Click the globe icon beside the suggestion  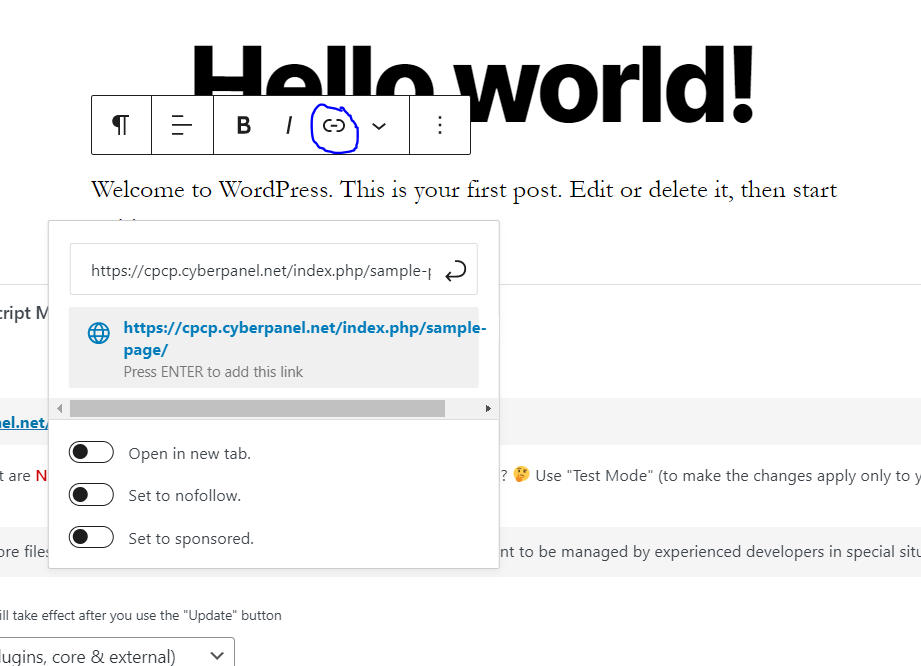[99, 332]
